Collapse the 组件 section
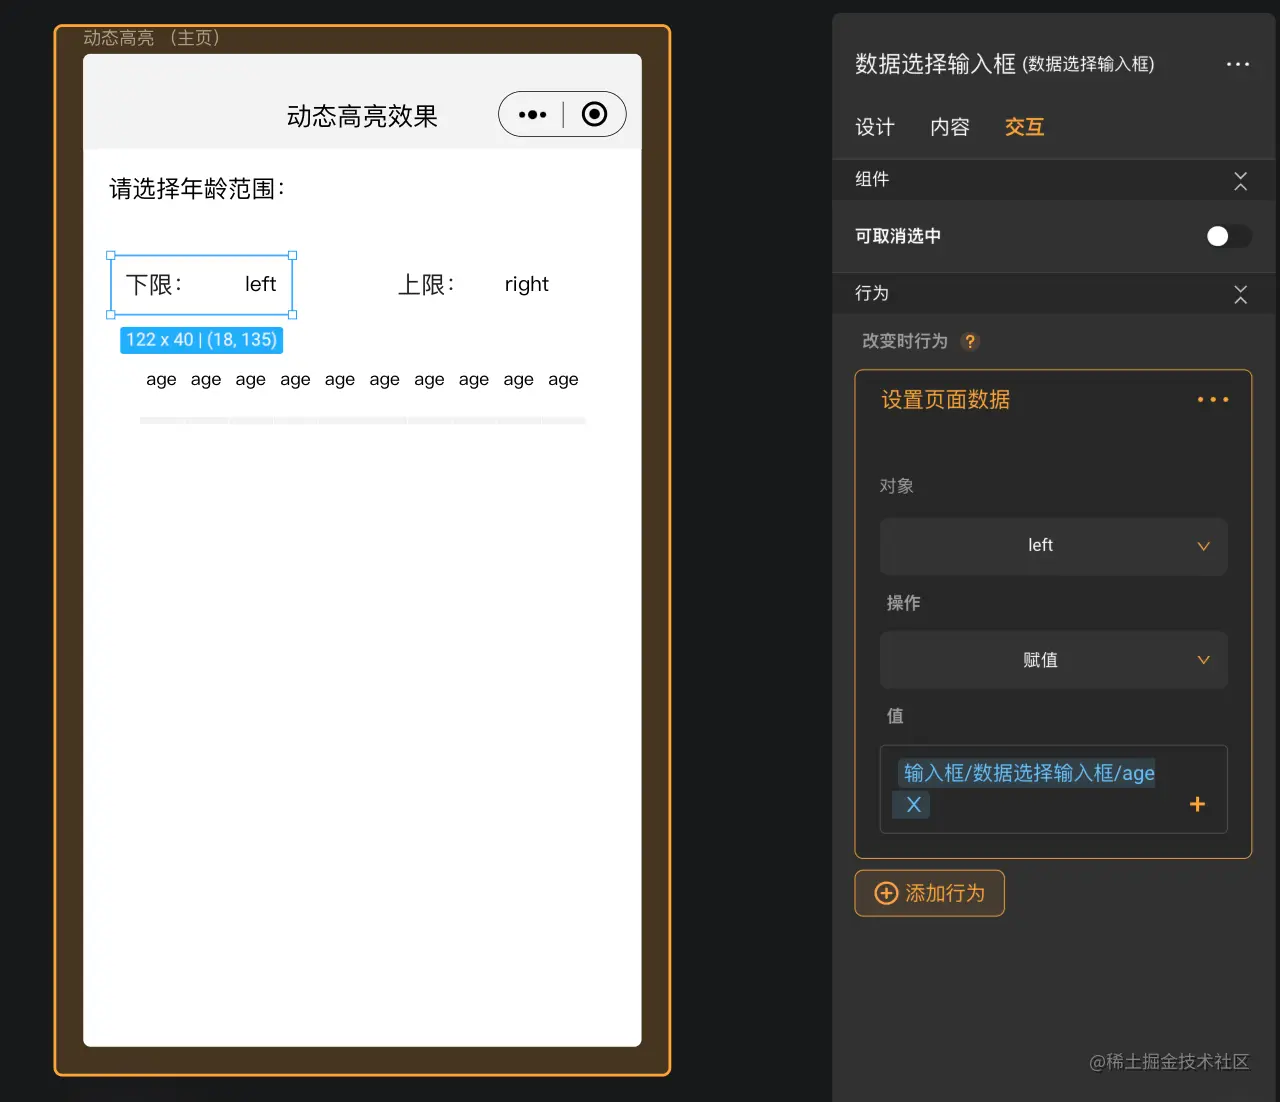Image resolution: width=1280 pixels, height=1102 pixels. tap(1240, 180)
